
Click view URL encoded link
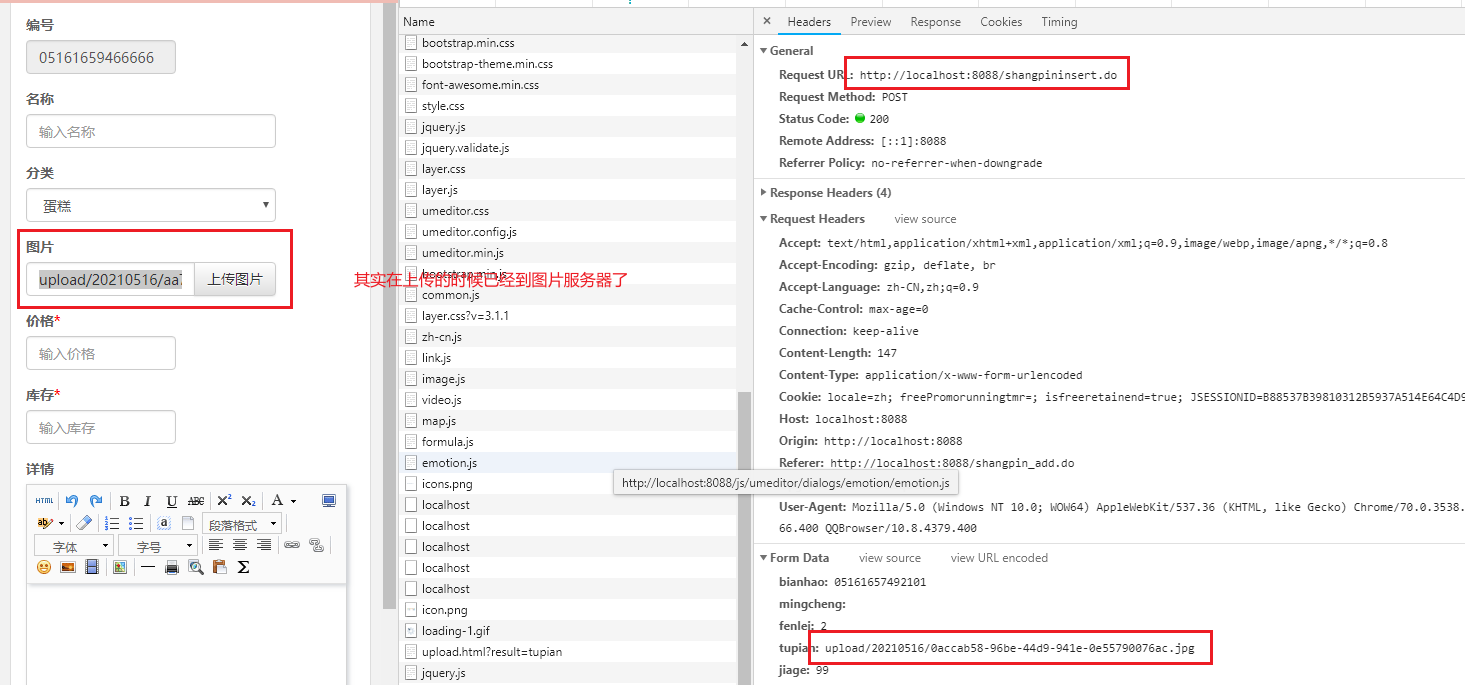click(999, 558)
